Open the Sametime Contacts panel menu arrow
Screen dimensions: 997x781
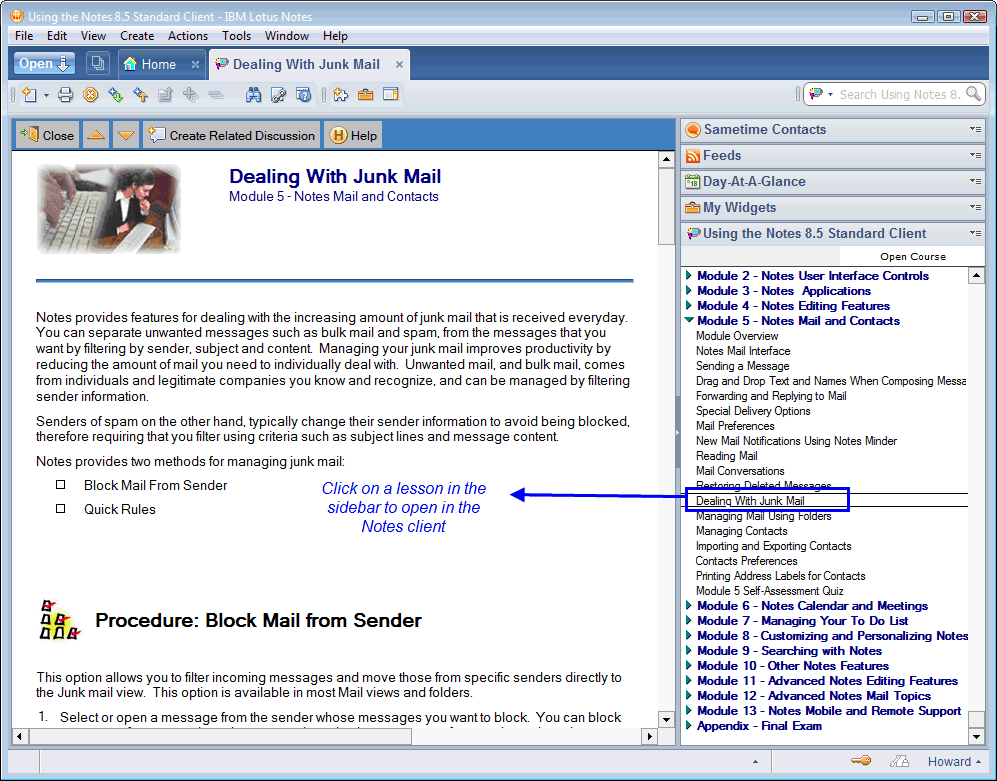(x=975, y=129)
